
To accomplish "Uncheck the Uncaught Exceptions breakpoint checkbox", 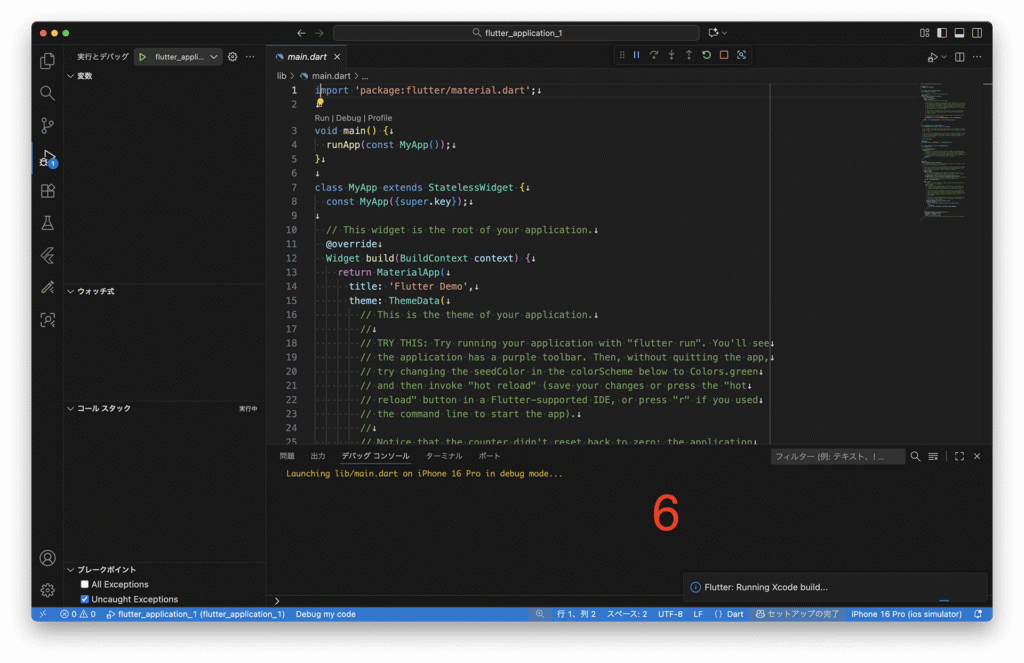I will [85, 599].
